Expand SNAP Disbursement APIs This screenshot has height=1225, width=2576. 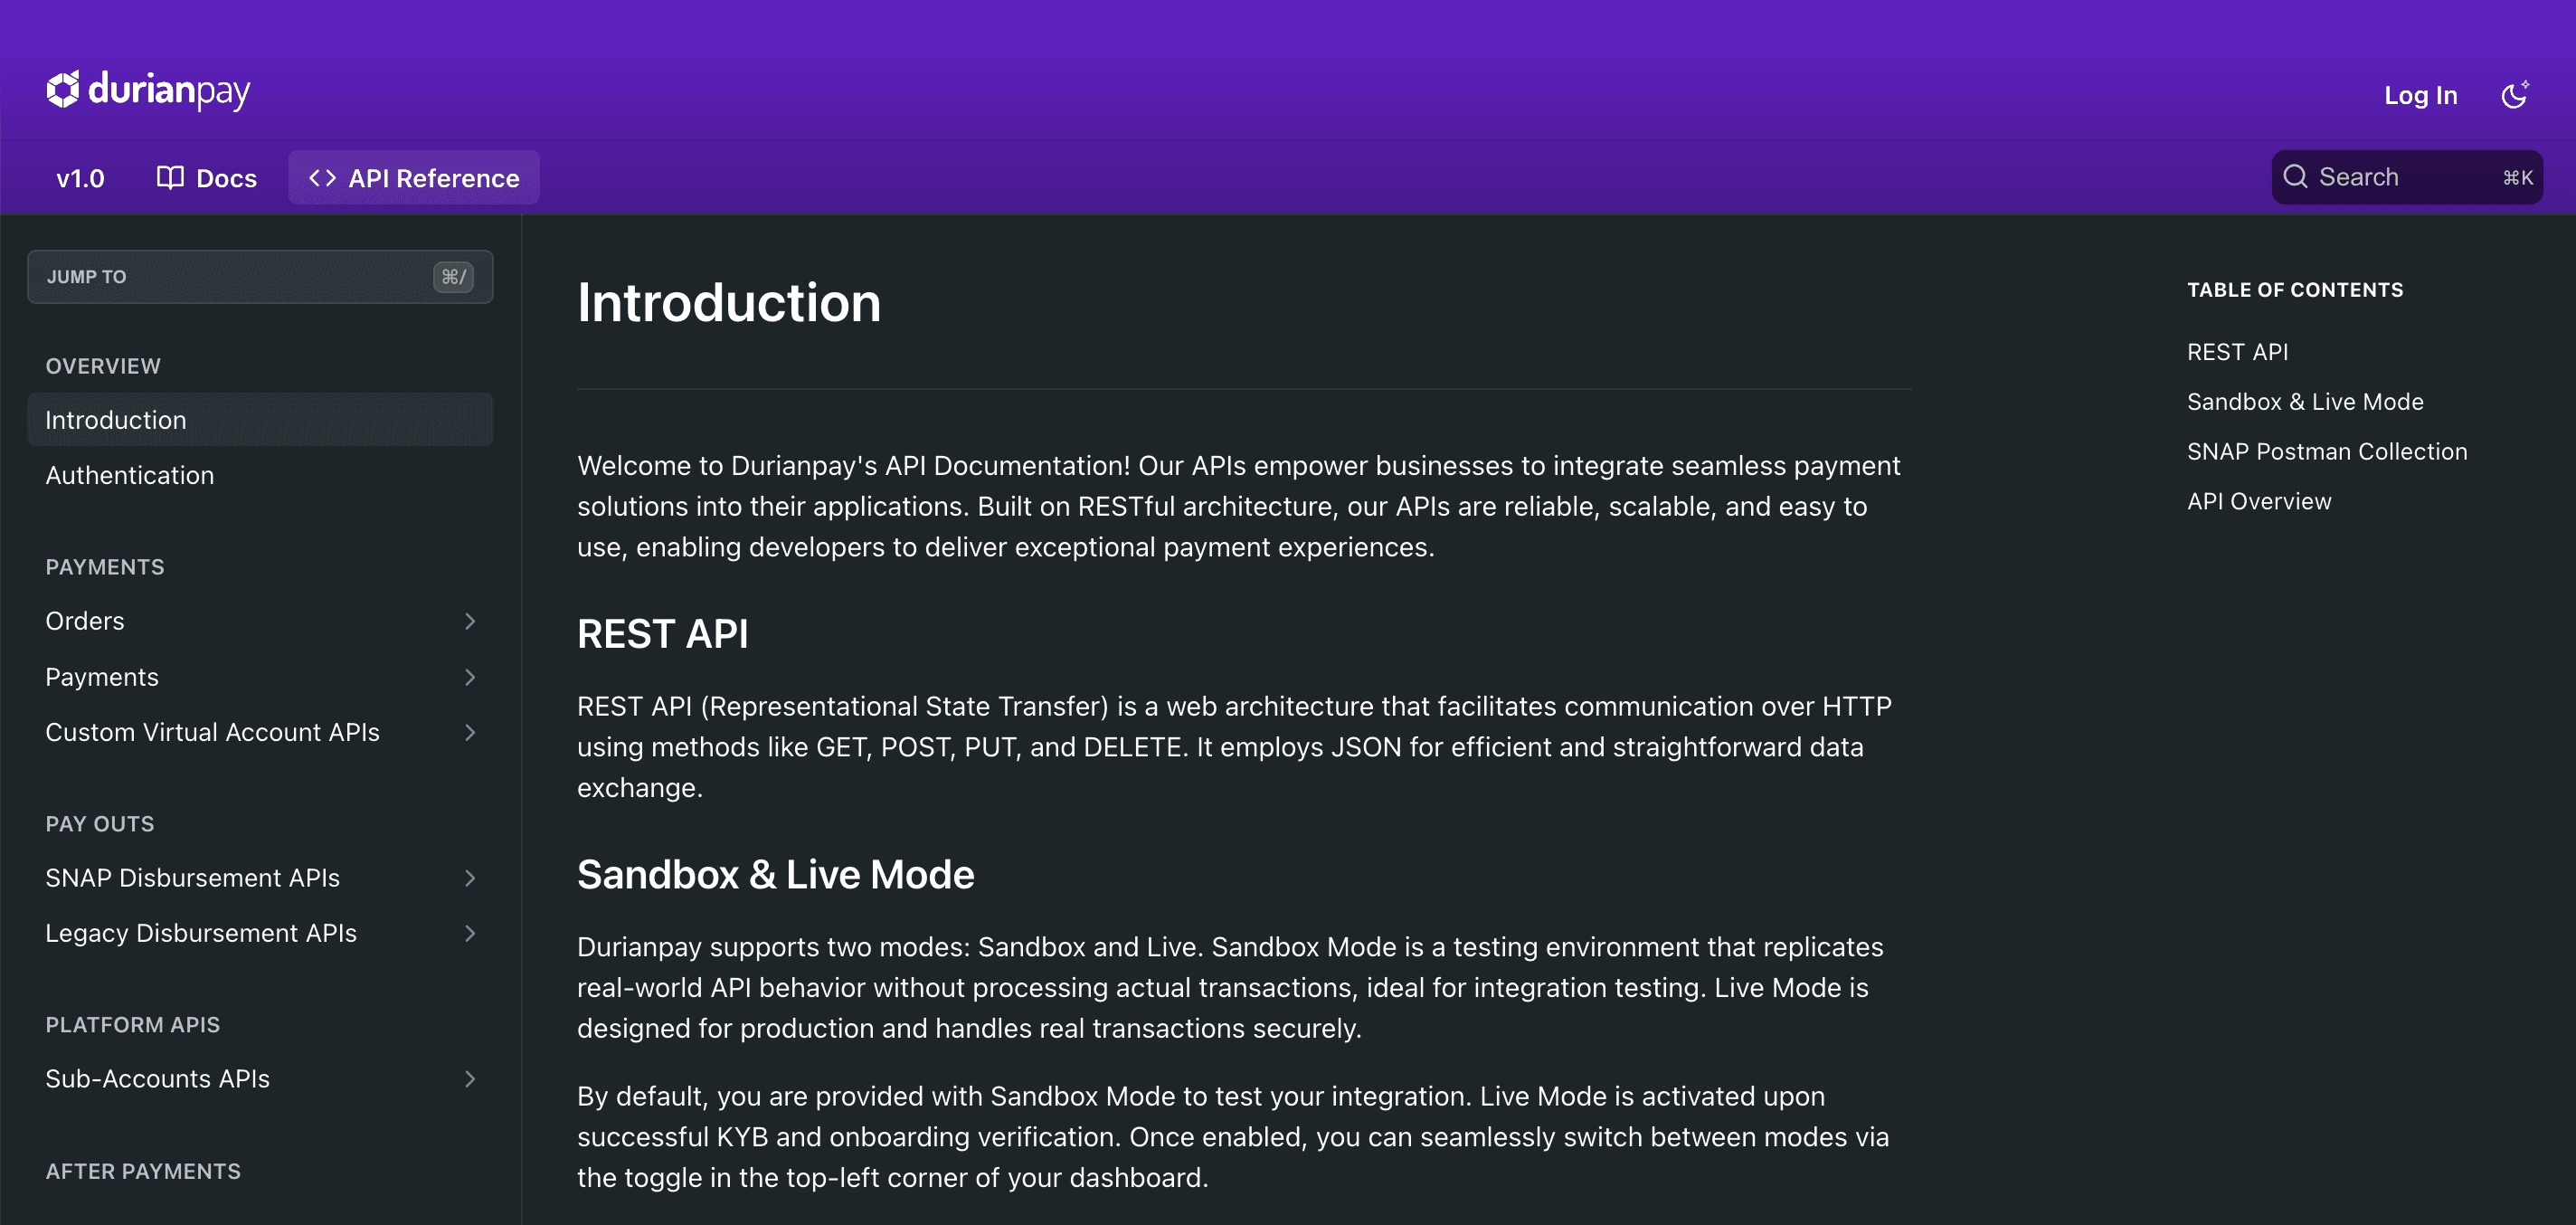470,878
